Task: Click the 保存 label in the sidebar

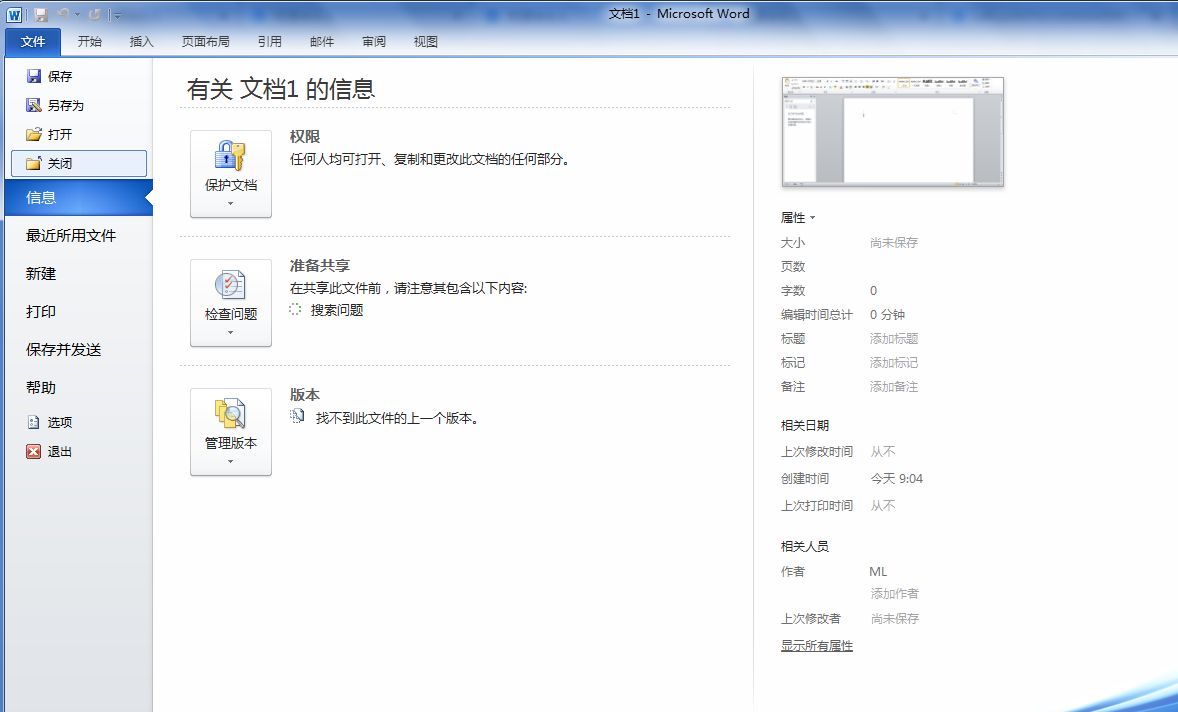Action: 60,77
